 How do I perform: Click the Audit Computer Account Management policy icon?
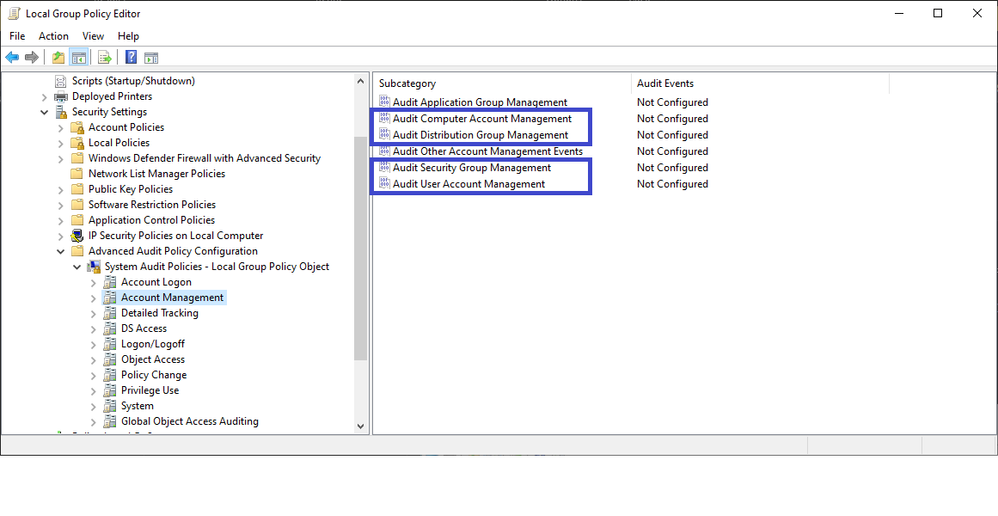point(384,118)
